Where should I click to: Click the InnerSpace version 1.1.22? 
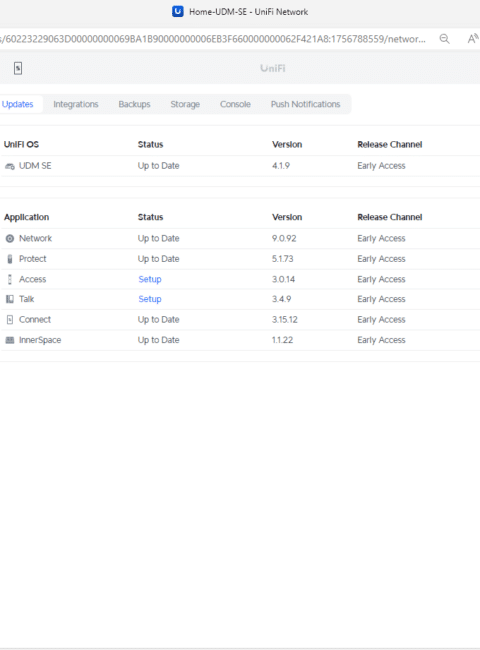[282, 340]
